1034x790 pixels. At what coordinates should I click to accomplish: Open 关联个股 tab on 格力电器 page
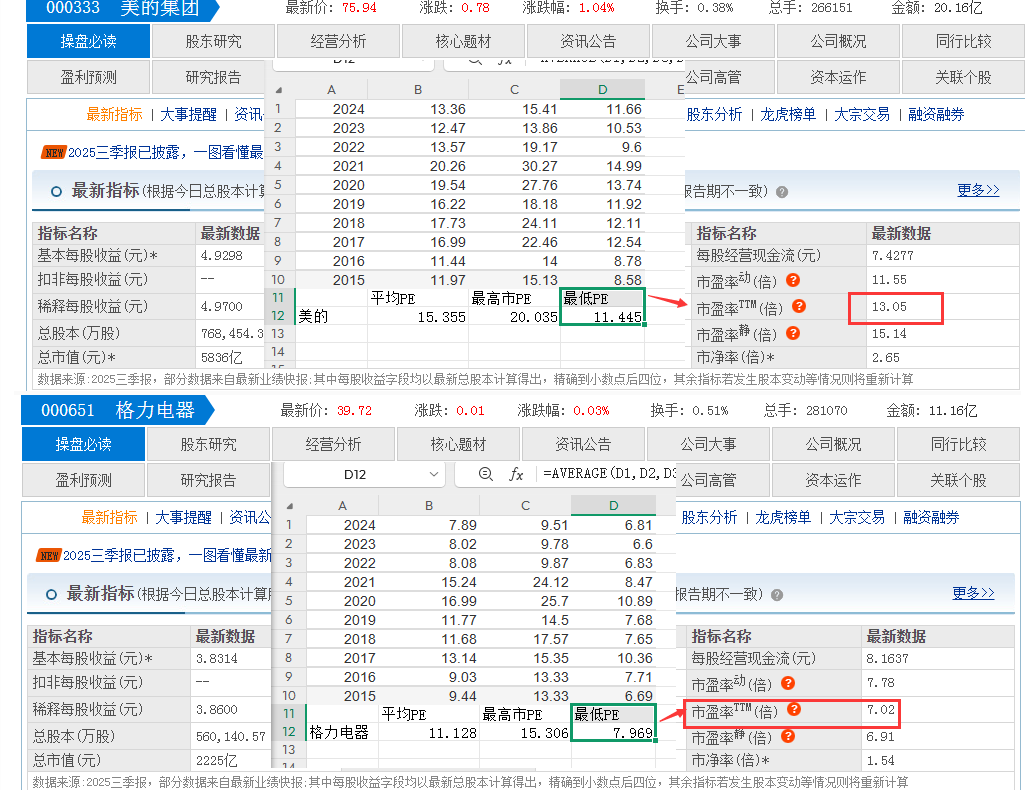958,480
